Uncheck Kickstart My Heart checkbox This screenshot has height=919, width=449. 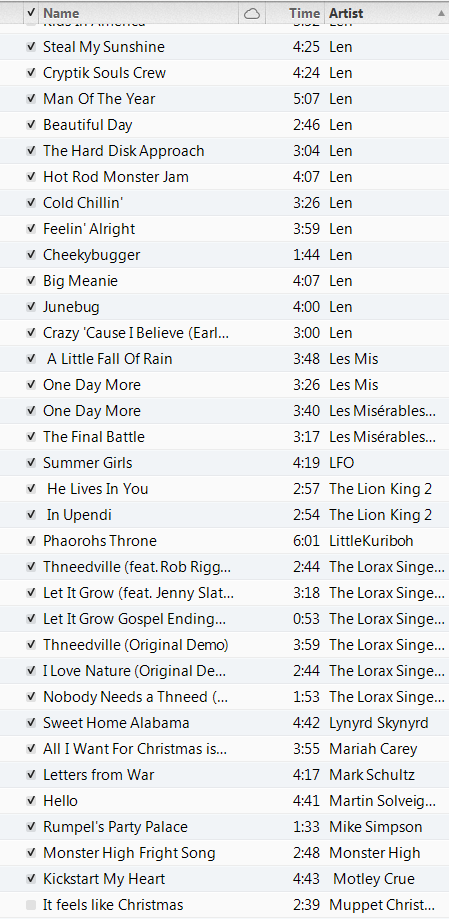[31, 879]
